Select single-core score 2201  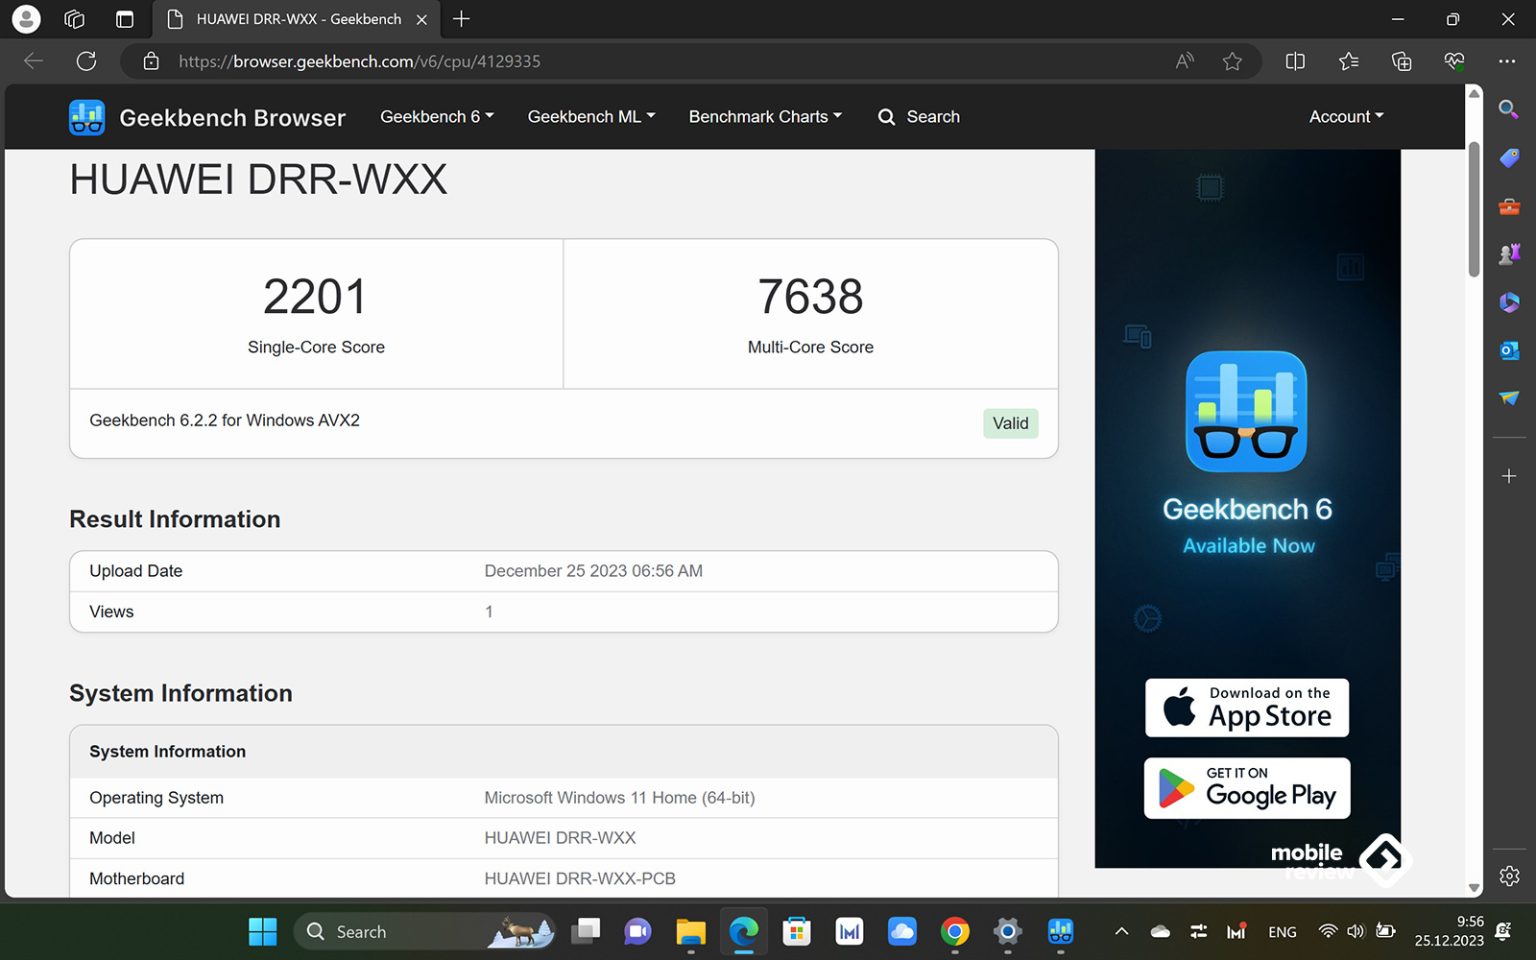click(315, 297)
